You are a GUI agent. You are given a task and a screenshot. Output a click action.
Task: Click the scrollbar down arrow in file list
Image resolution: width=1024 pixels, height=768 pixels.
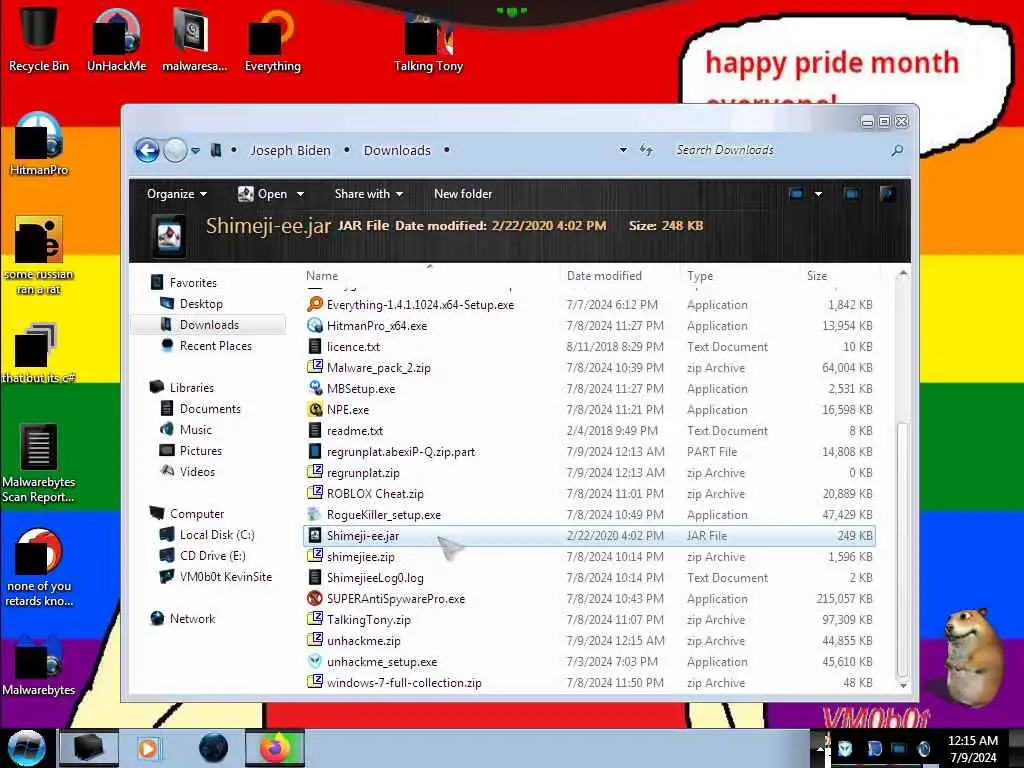click(903, 685)
